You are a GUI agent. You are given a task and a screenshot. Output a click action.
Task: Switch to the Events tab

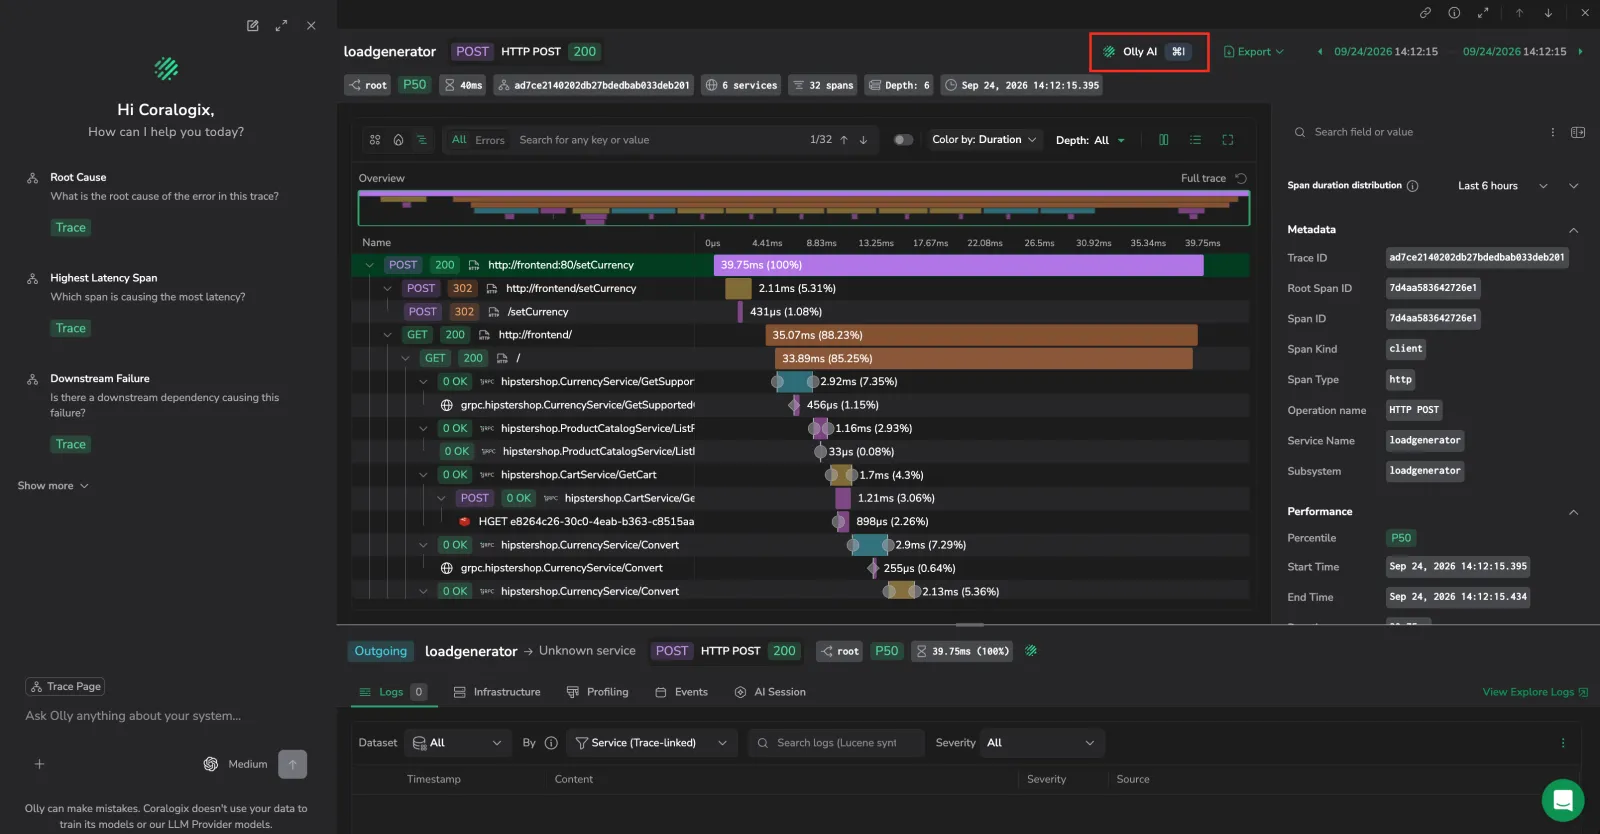(681, 692)
